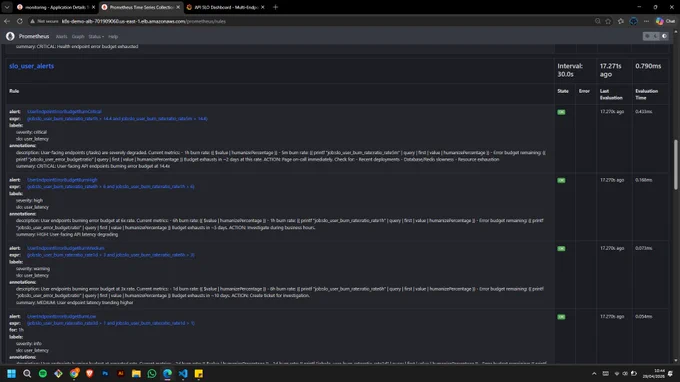Open browser settings and more menu
The width and height of the screenshot is (680, 382).
[x=646, y=21]
